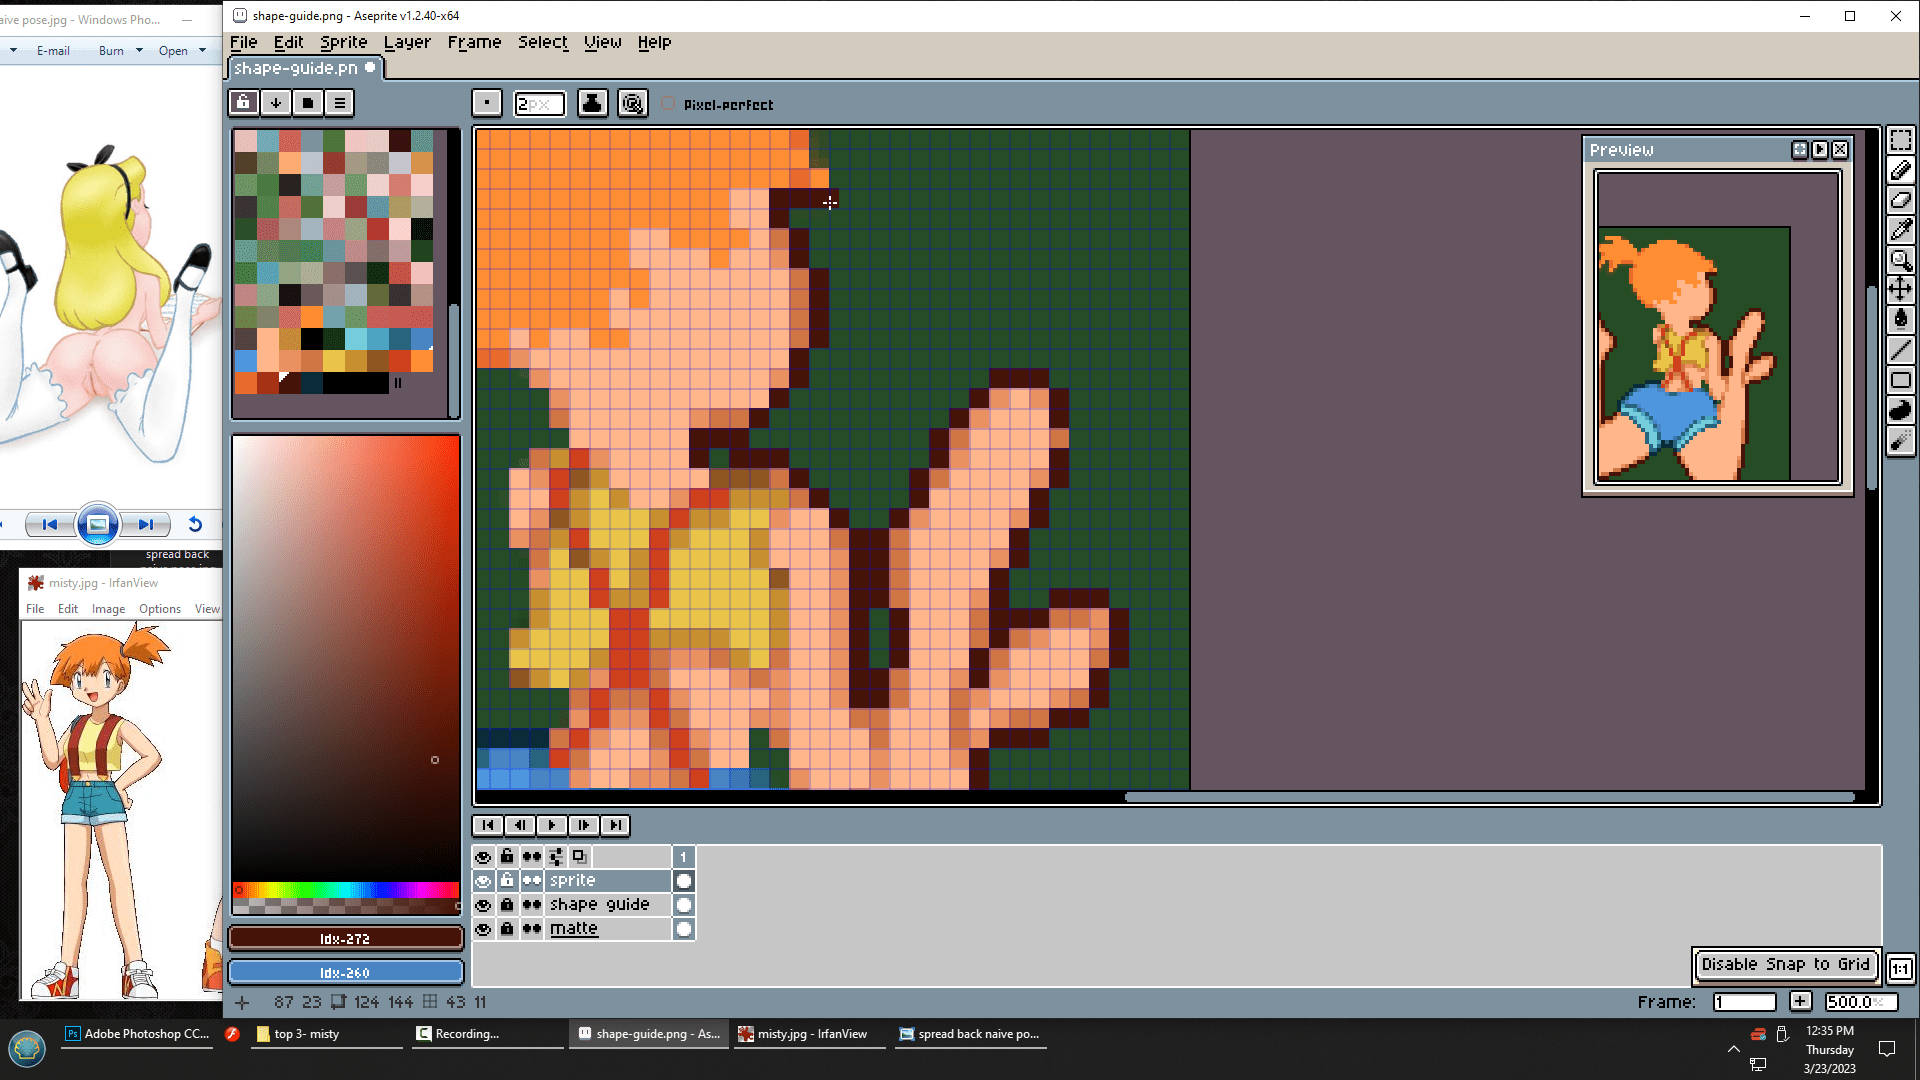Select the Line tool
This screenshot has width=1920, height=1080.
(1902, 349)
